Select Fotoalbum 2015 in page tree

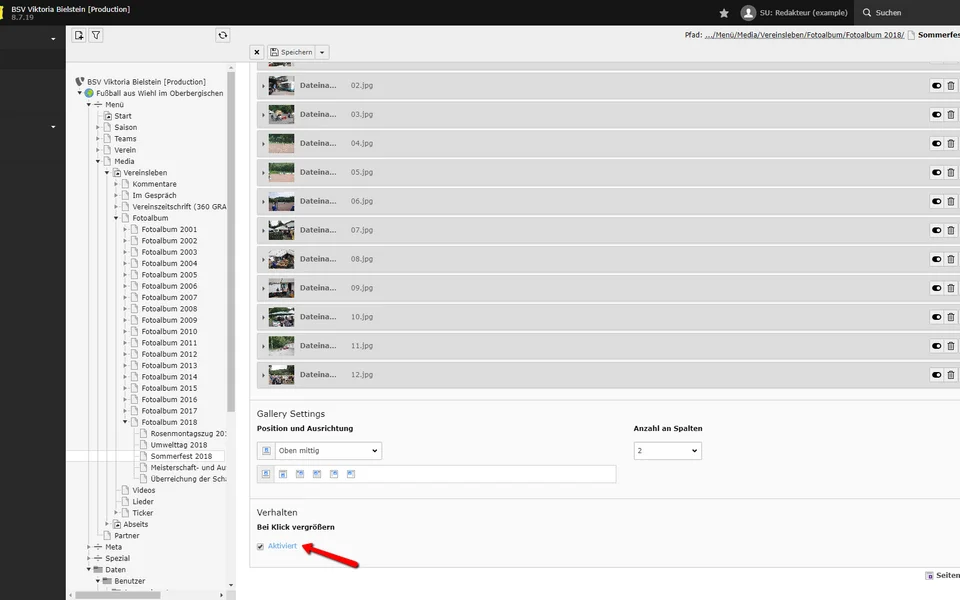point(169,388)
